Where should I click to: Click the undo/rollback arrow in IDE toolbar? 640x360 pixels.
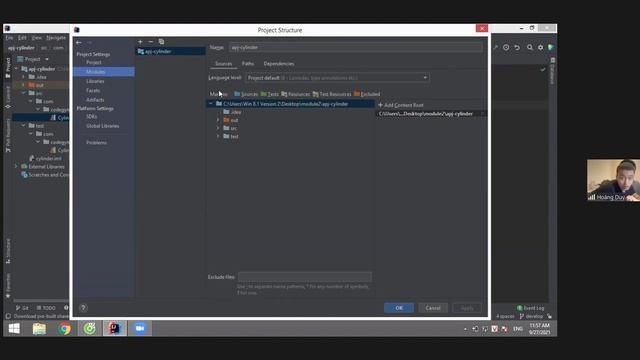click(517, 47)
